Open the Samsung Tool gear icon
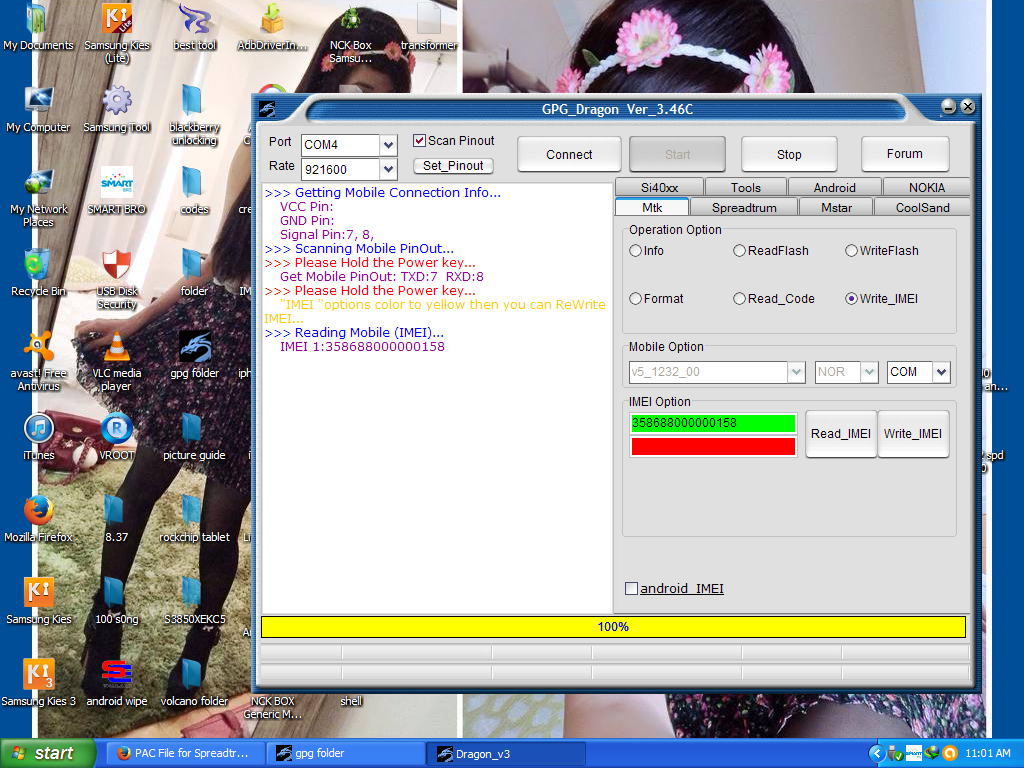This screenshot has width=1024, height=768. pyautogui.click(x=117, y=102)
